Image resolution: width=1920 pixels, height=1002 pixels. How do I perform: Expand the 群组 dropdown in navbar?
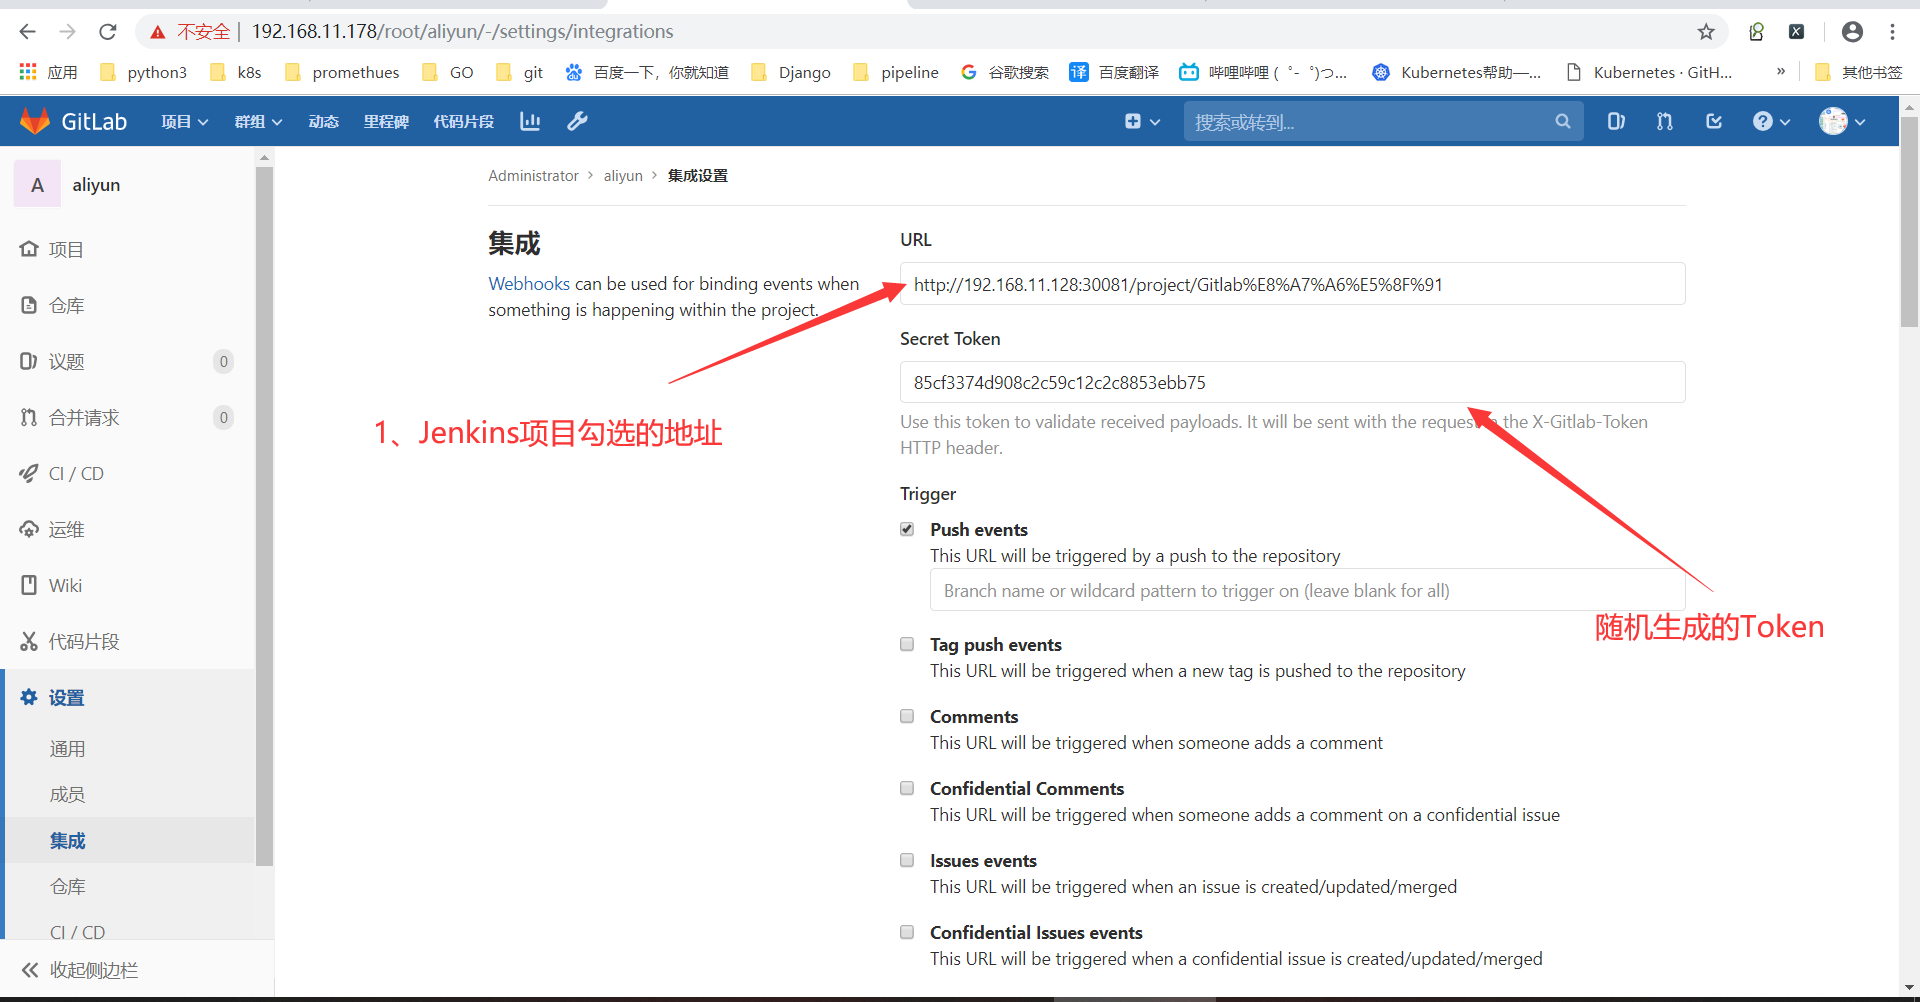click(258, 121)
